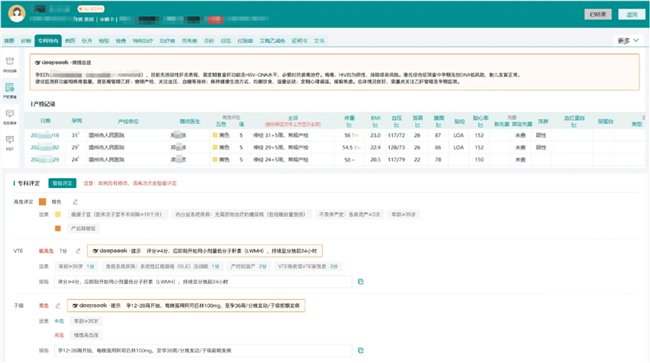The image size is (650, 363).
Task: Switch to the 专科特有 tab
Action: pyautogui.click(x=48, y=41)
